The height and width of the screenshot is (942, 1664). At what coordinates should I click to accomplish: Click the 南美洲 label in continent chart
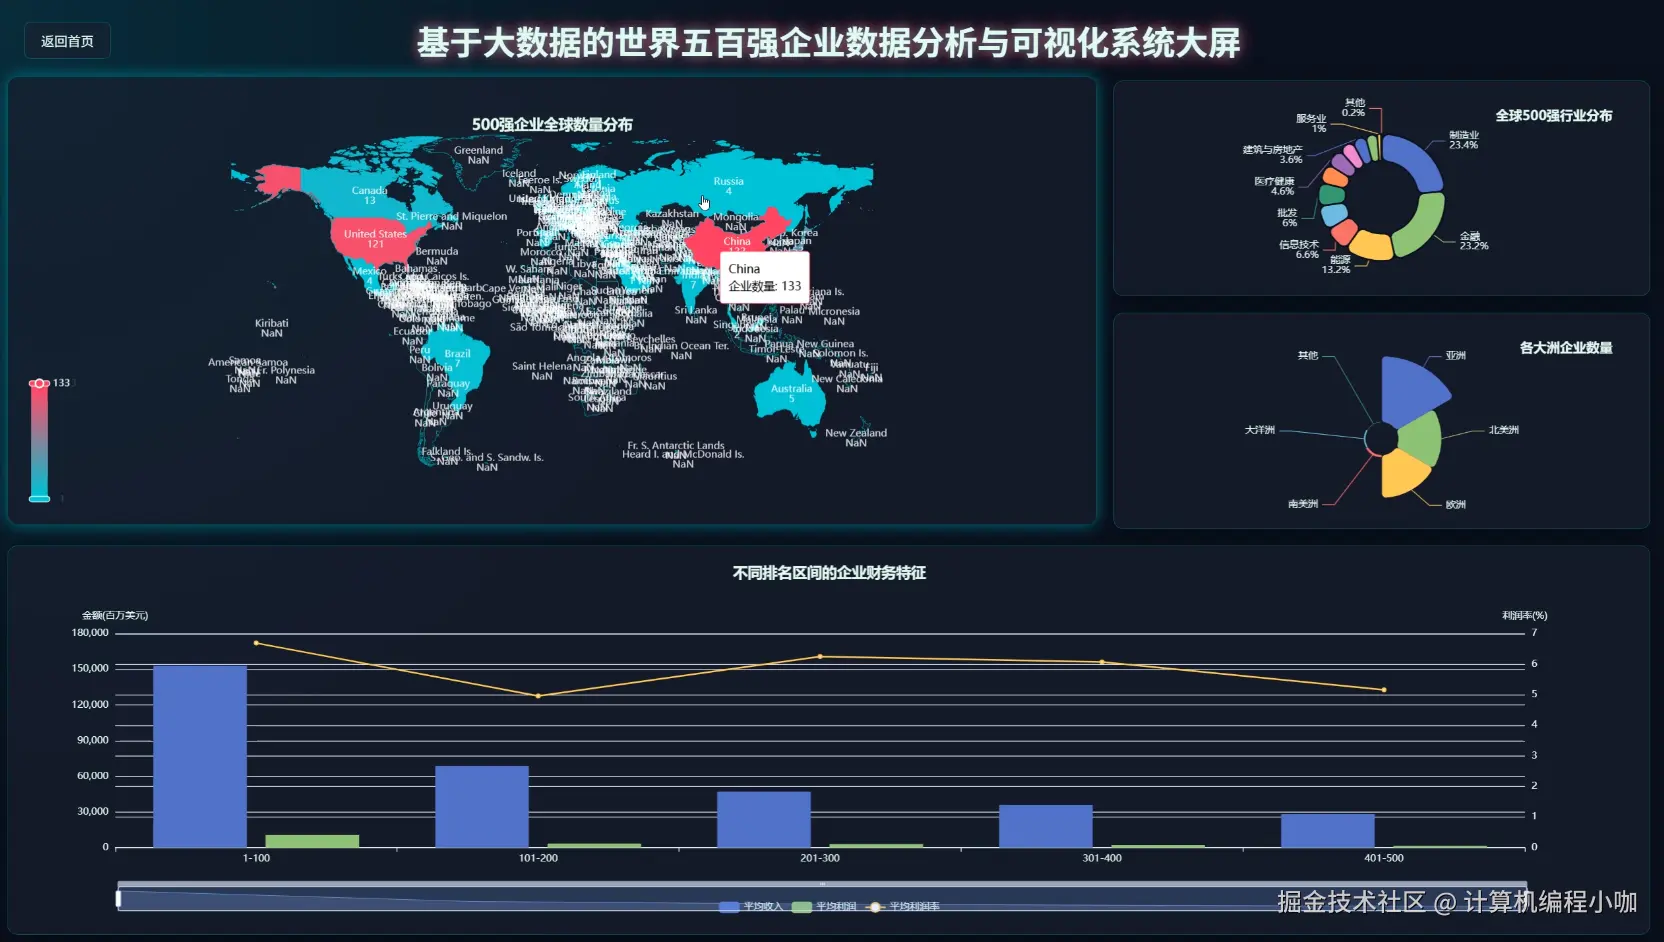(x=1303, y=504)
